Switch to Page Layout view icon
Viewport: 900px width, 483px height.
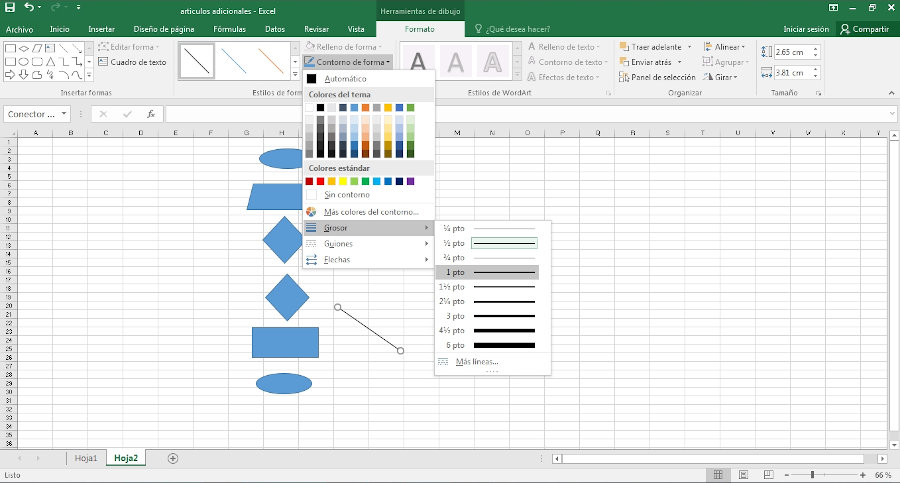click(743, 475)
